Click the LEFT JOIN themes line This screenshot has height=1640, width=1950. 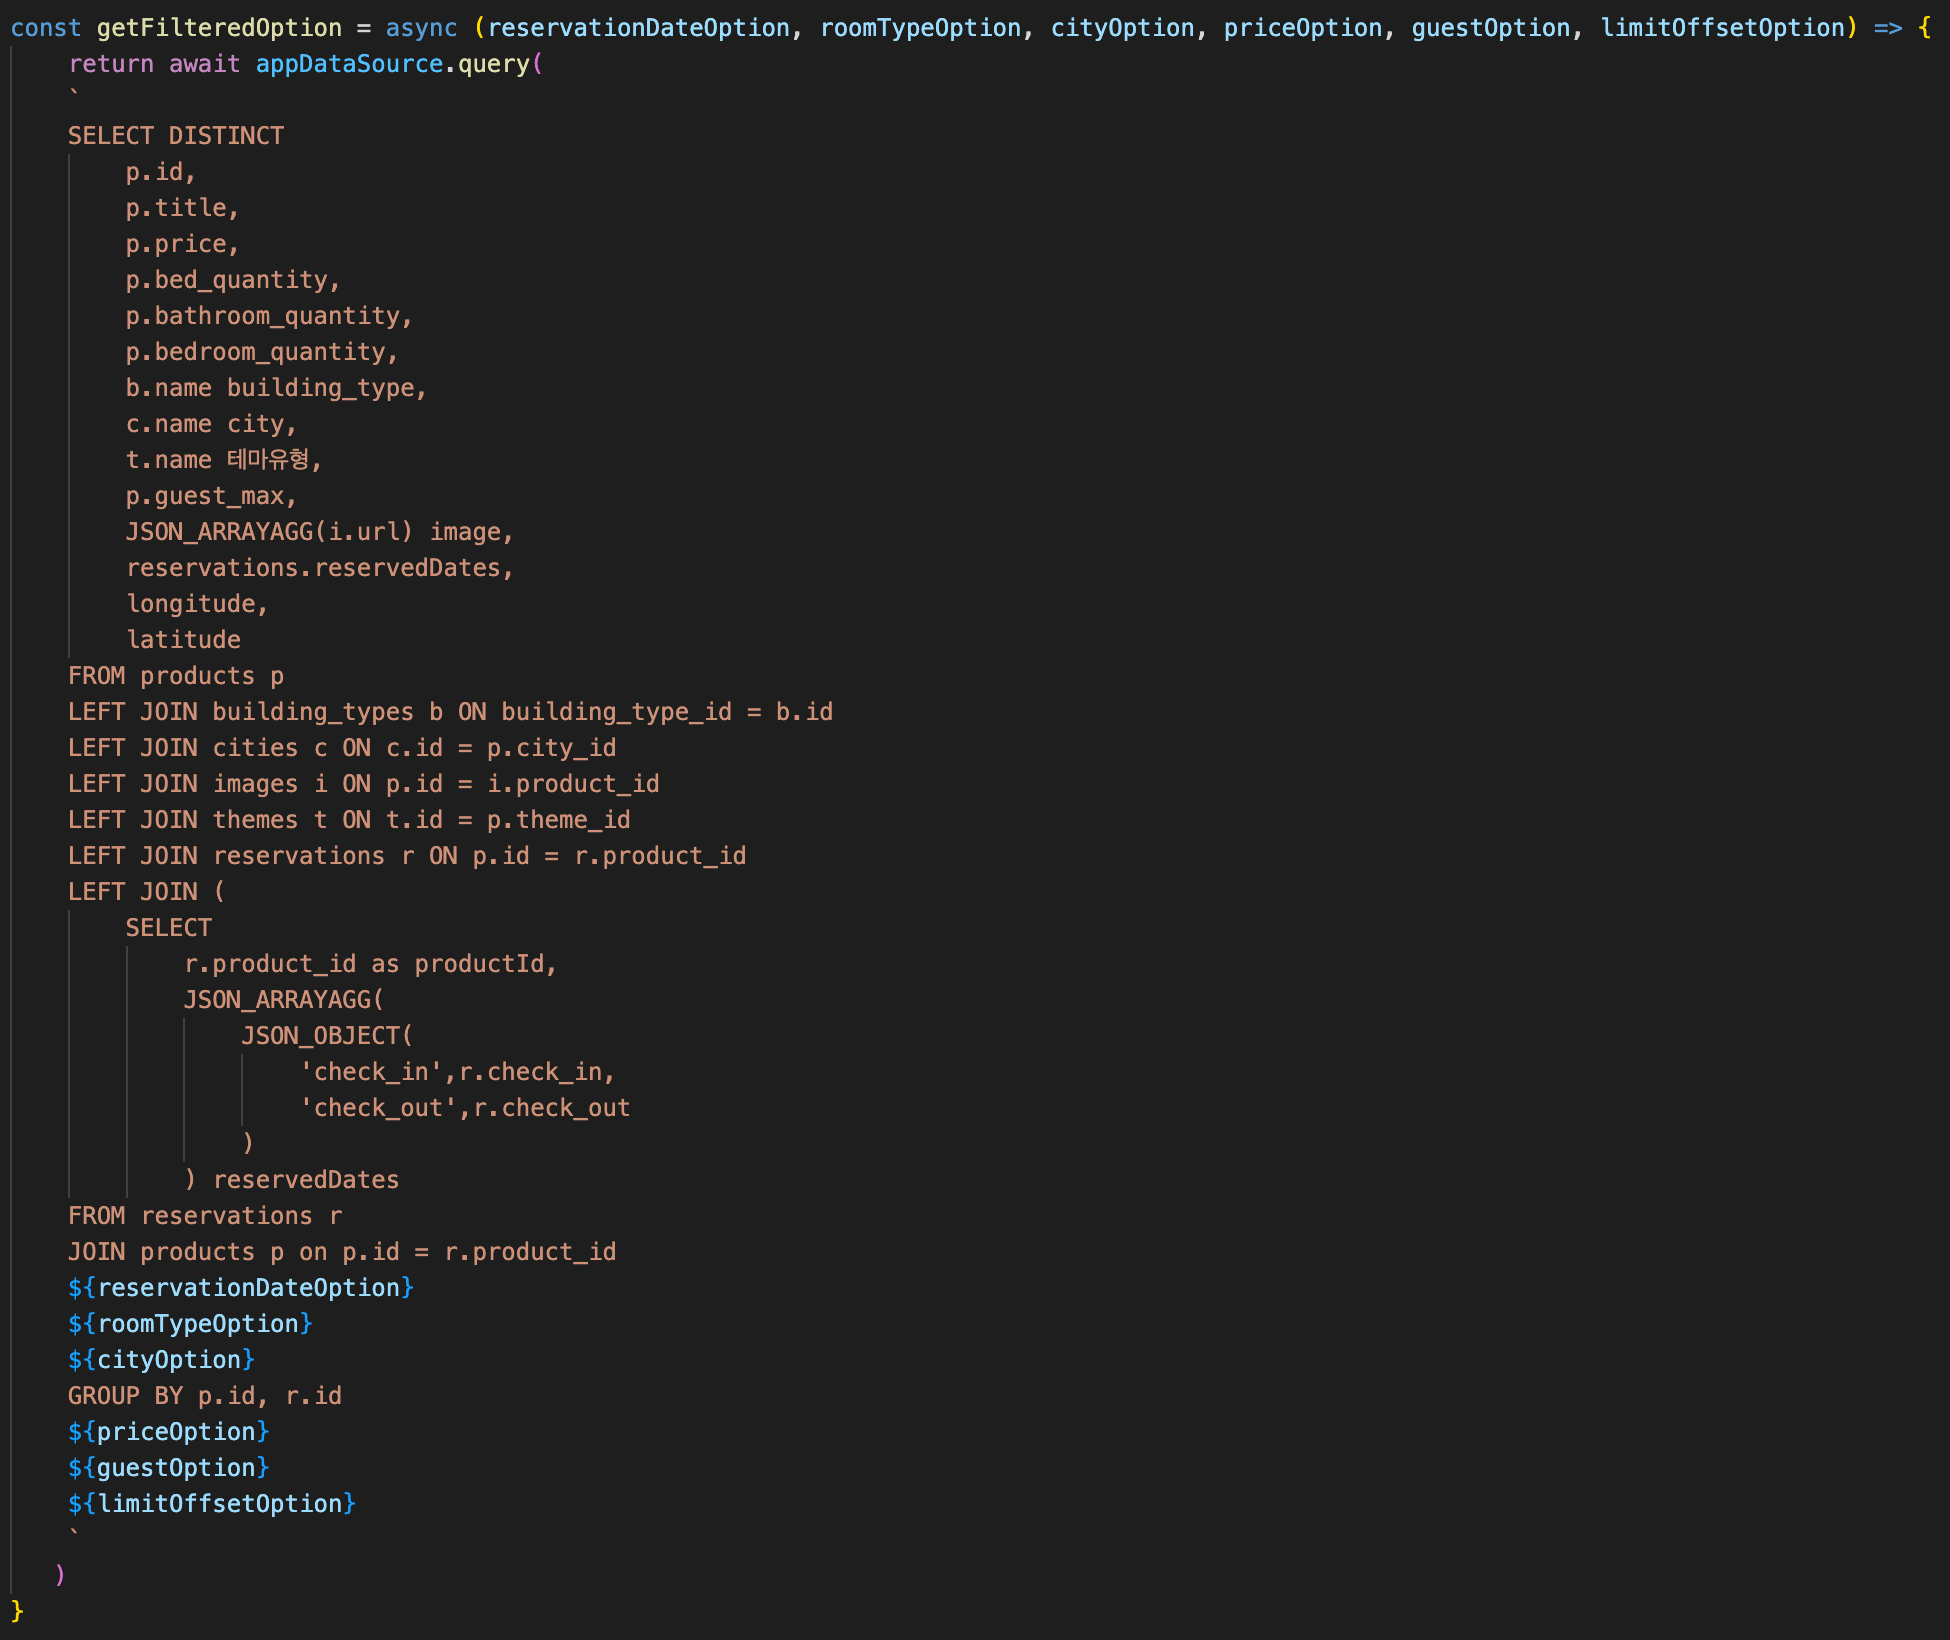click(x=348, y=820)
